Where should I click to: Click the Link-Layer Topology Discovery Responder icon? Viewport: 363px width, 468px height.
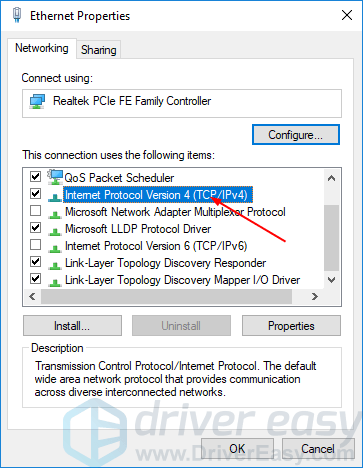54,264
